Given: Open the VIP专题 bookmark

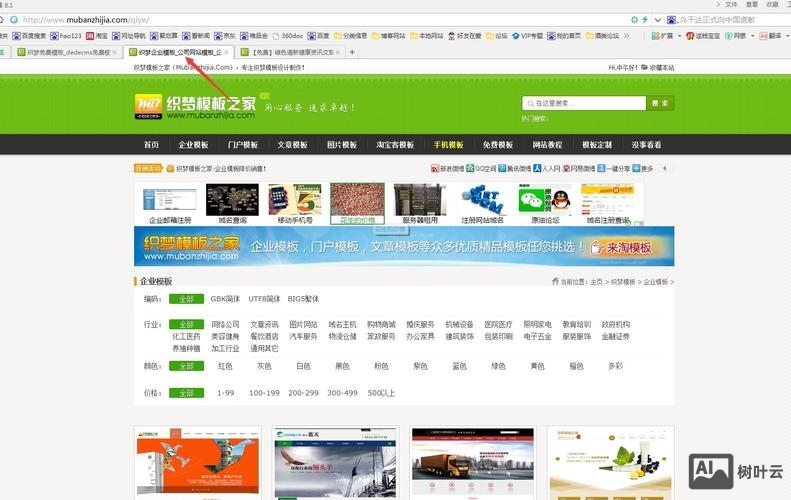Looking at the screenshot, I should tap(527, 36).
